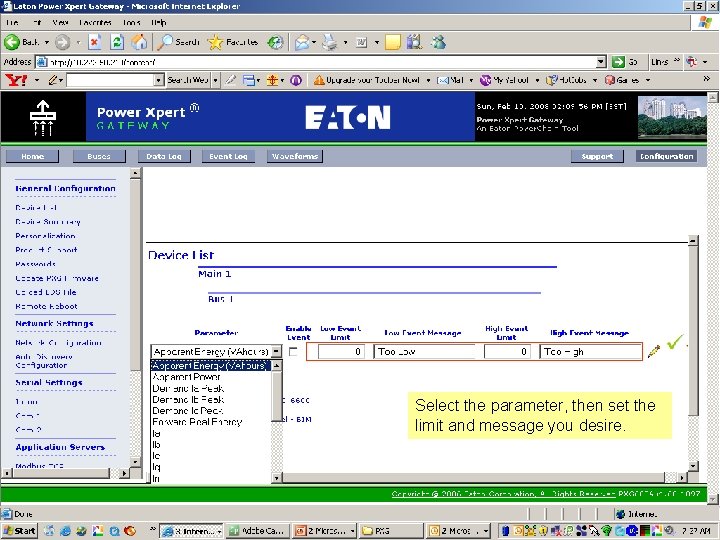Stop page loading with the red X icon
Viewport: 720px width, 540px height.
[95, 42]
